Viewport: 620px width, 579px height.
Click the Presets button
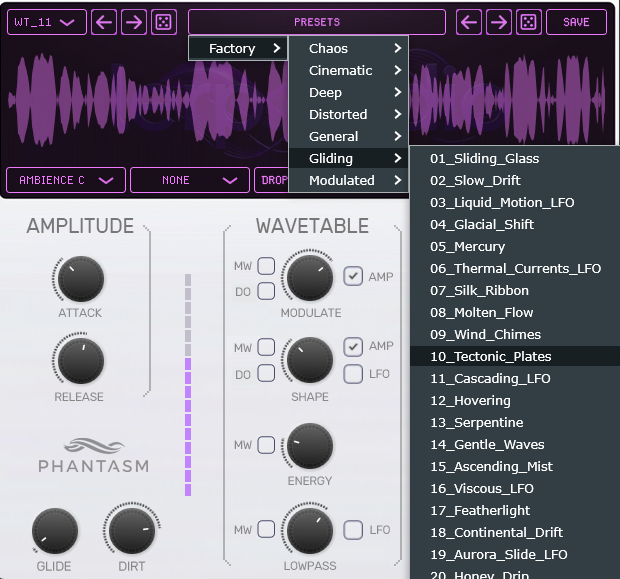(316, 22)
